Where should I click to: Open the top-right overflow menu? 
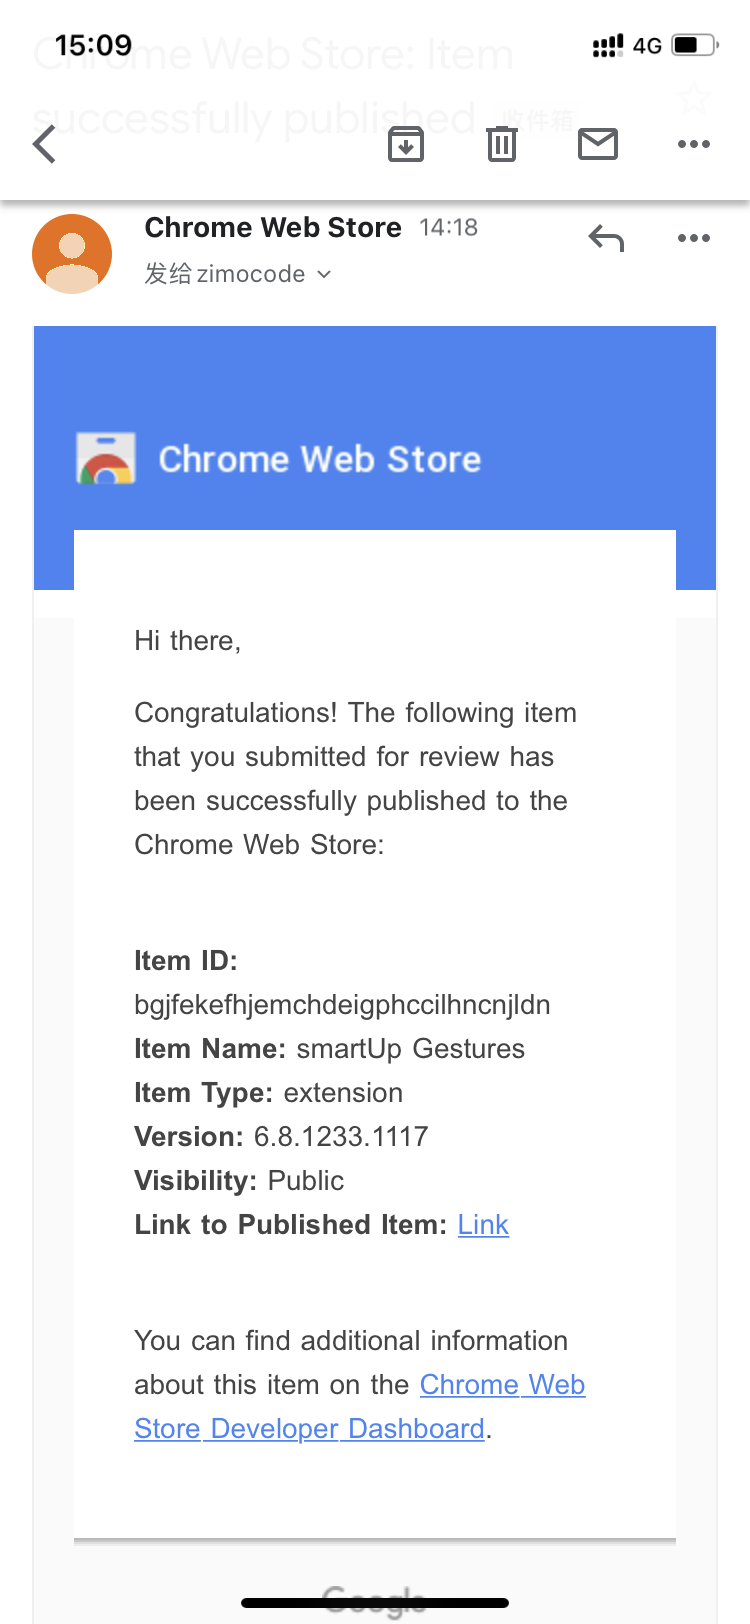694,144
